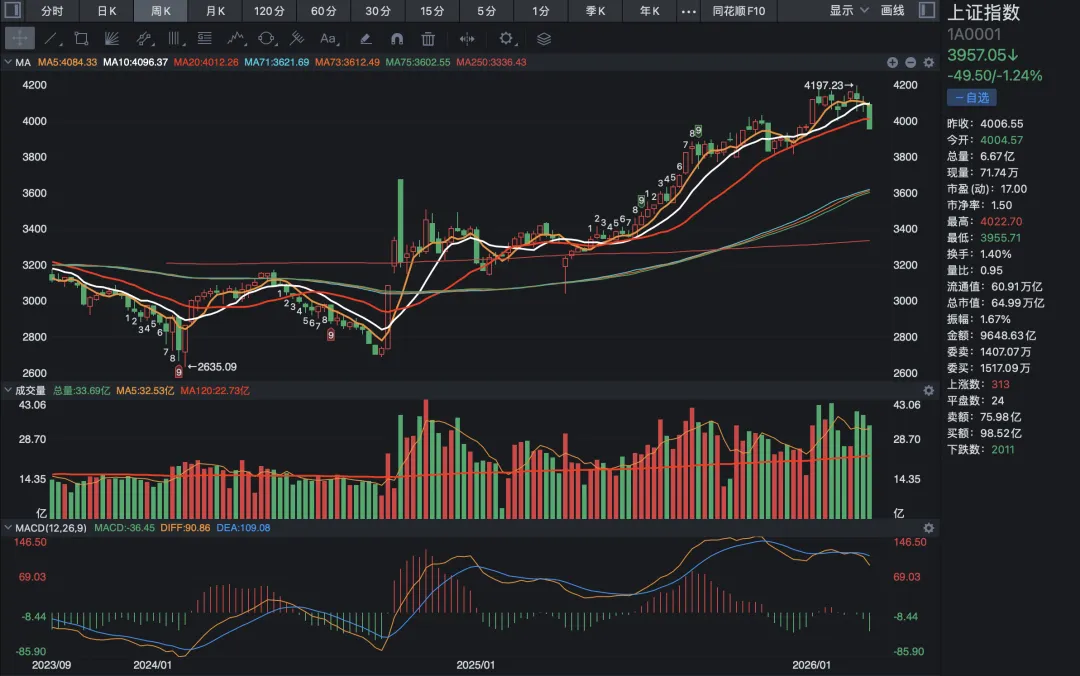Open more periods via ellipsis button
The image size is (1080, 676).
coord(688,11)
